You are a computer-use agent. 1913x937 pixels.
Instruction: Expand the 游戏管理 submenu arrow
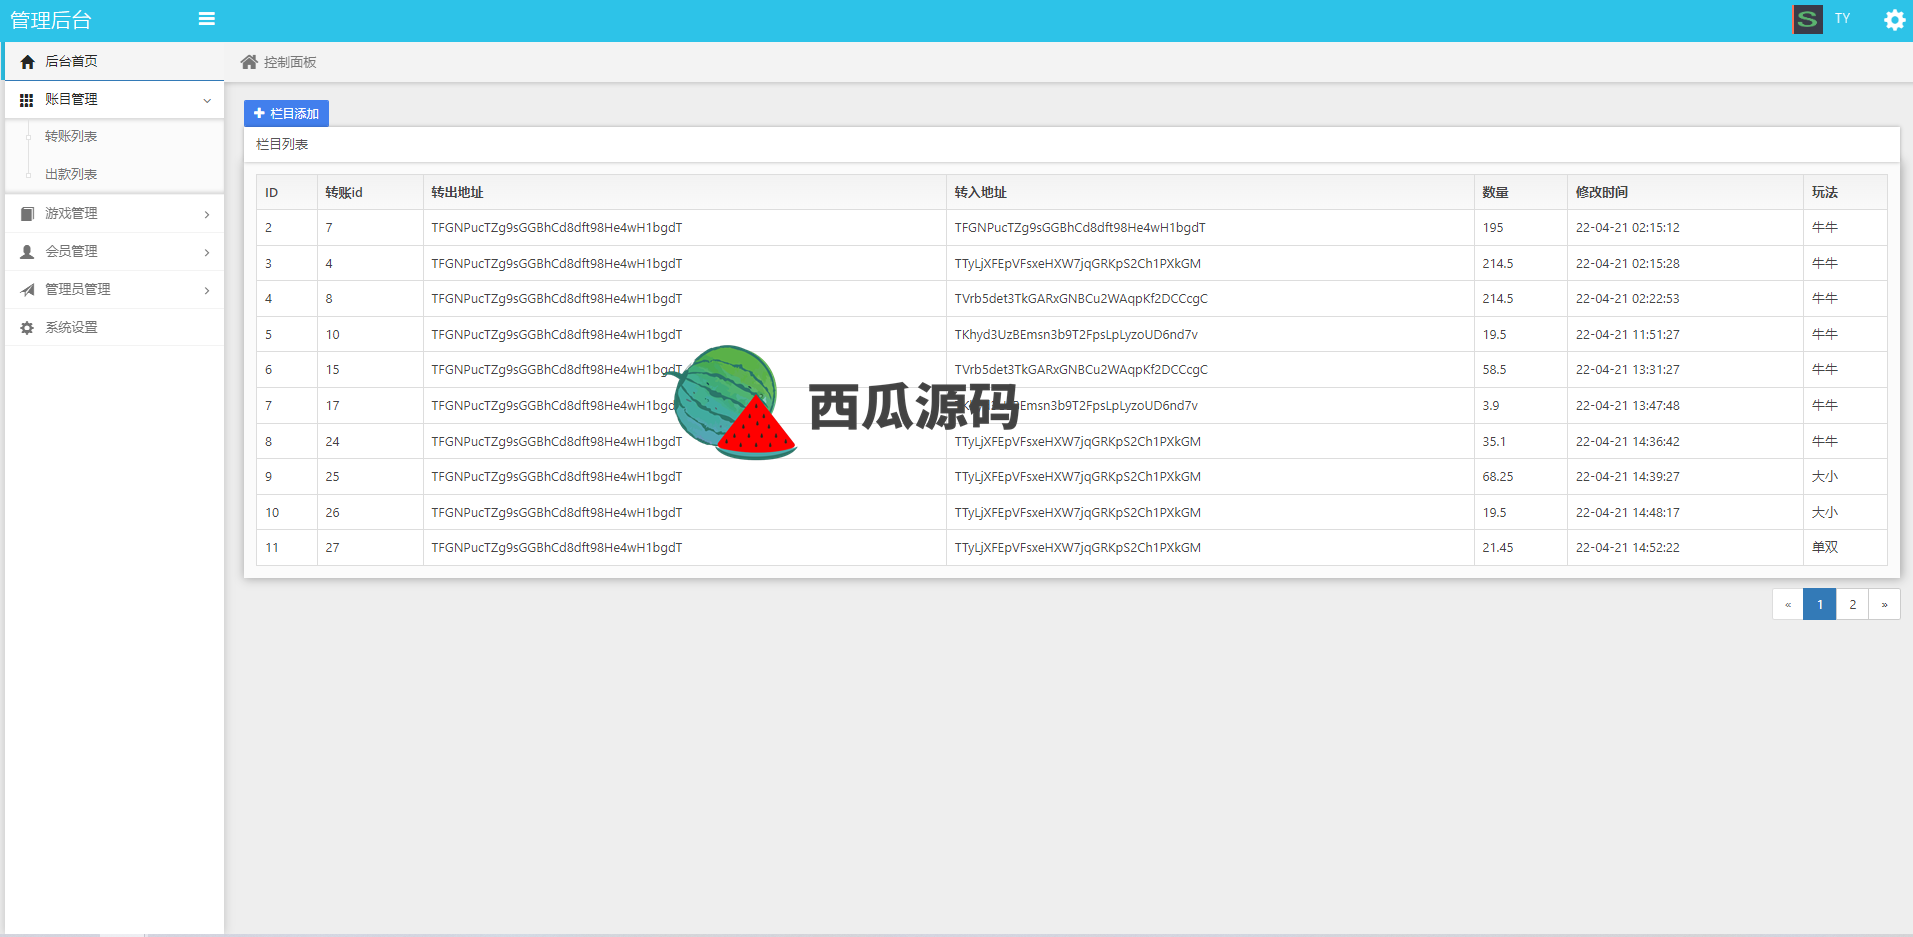(x=207, y=214)
